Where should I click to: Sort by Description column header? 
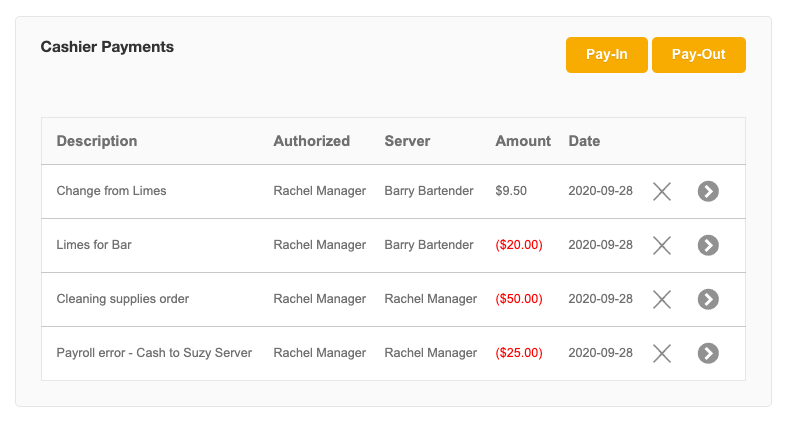click(x=97, y=141)
